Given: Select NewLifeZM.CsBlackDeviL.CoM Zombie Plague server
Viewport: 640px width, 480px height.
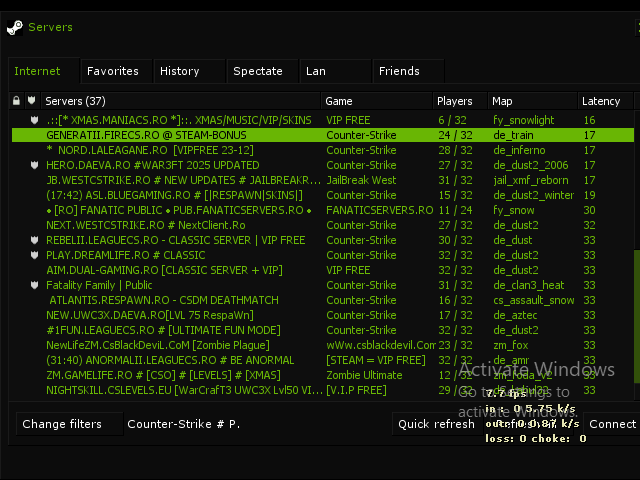Looking at the screenshot, I should pos(322,345).
